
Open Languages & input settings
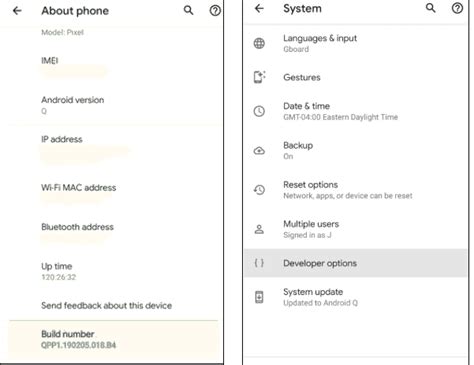point(355,43)
